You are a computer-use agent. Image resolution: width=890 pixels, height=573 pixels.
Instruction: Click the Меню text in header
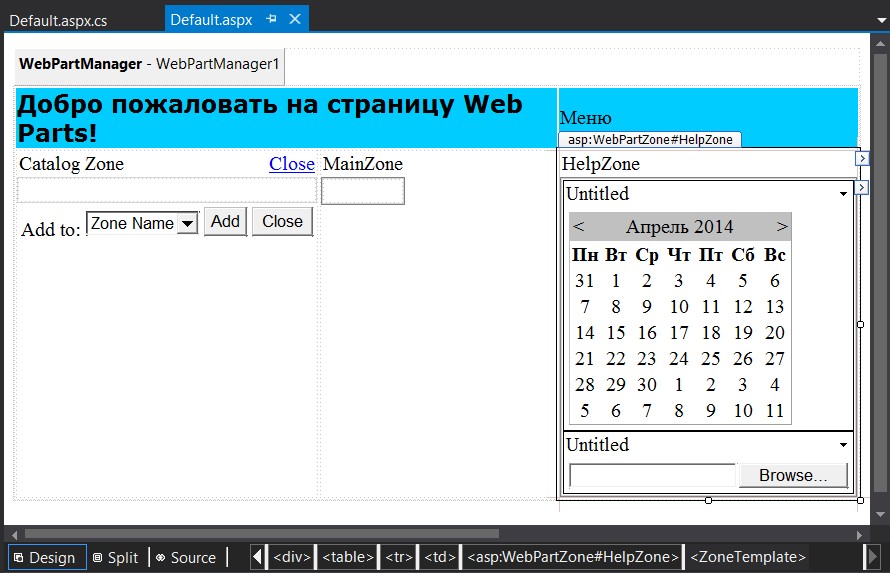click(585, 118)
